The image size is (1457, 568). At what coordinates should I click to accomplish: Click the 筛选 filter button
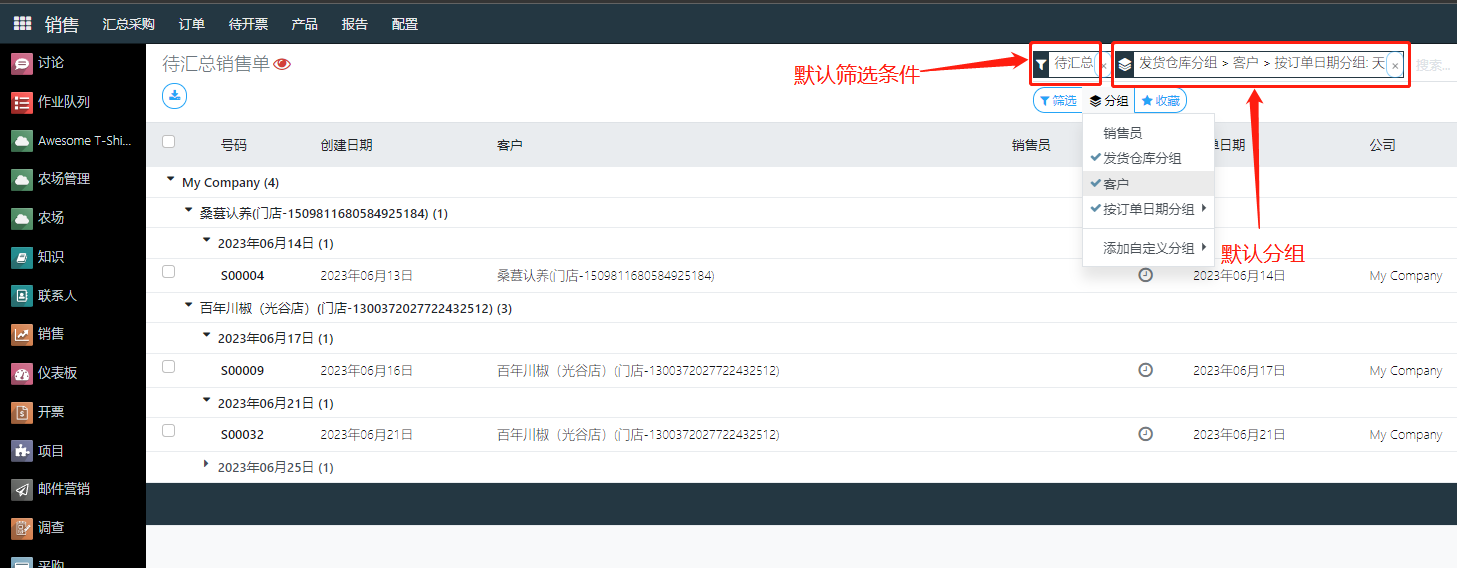1057,101
